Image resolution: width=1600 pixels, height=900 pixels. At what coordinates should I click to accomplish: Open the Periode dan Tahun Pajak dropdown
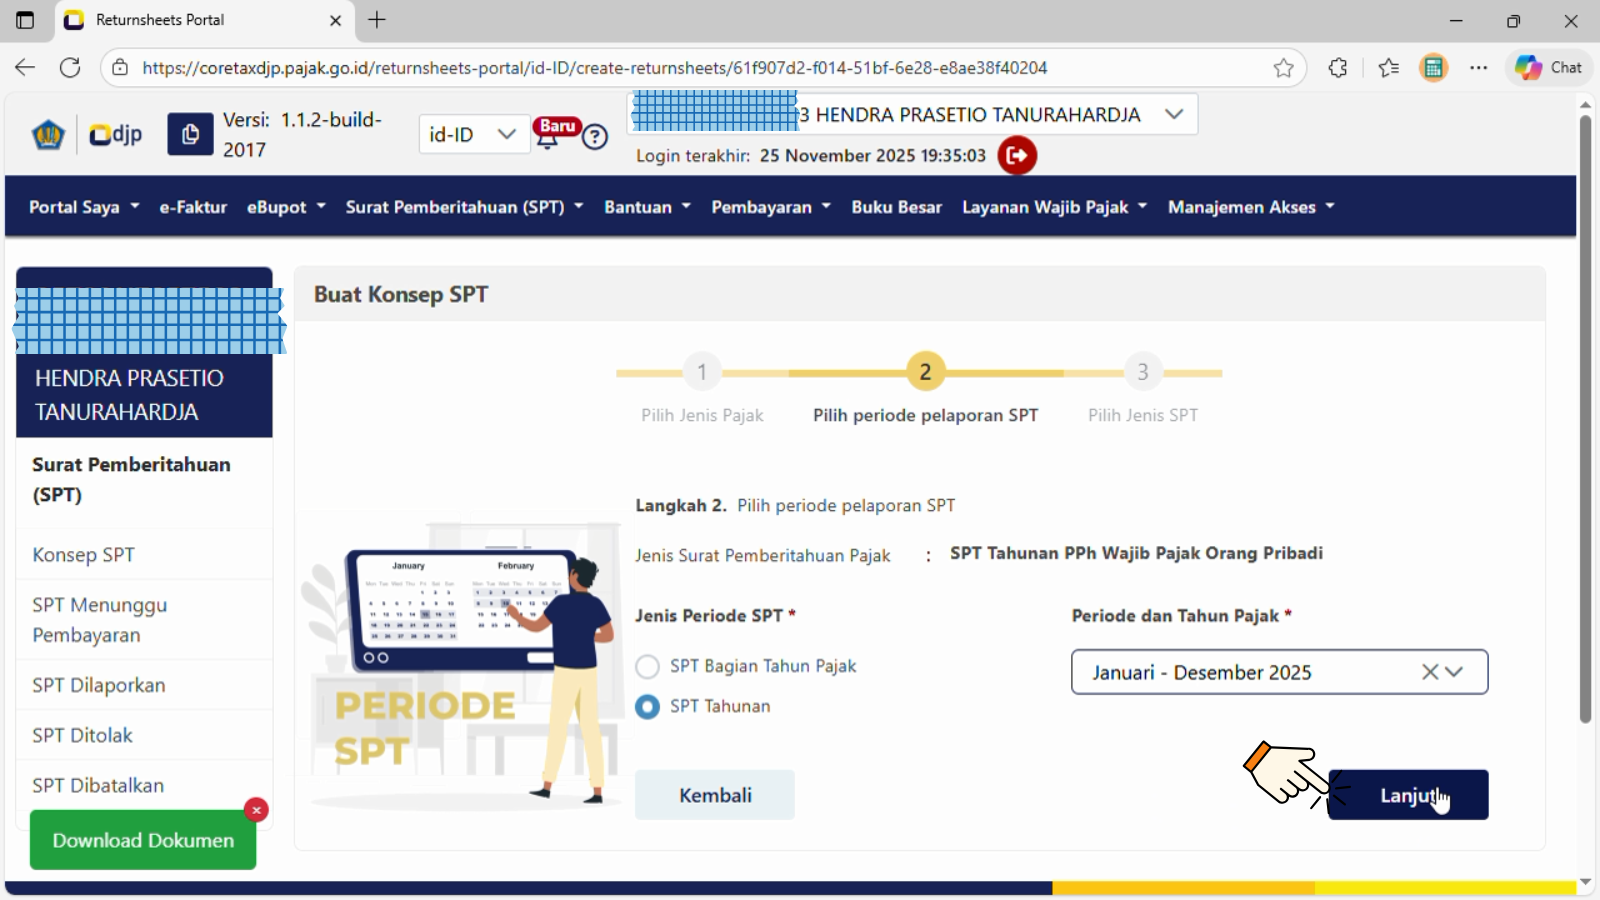(1455, 672)
